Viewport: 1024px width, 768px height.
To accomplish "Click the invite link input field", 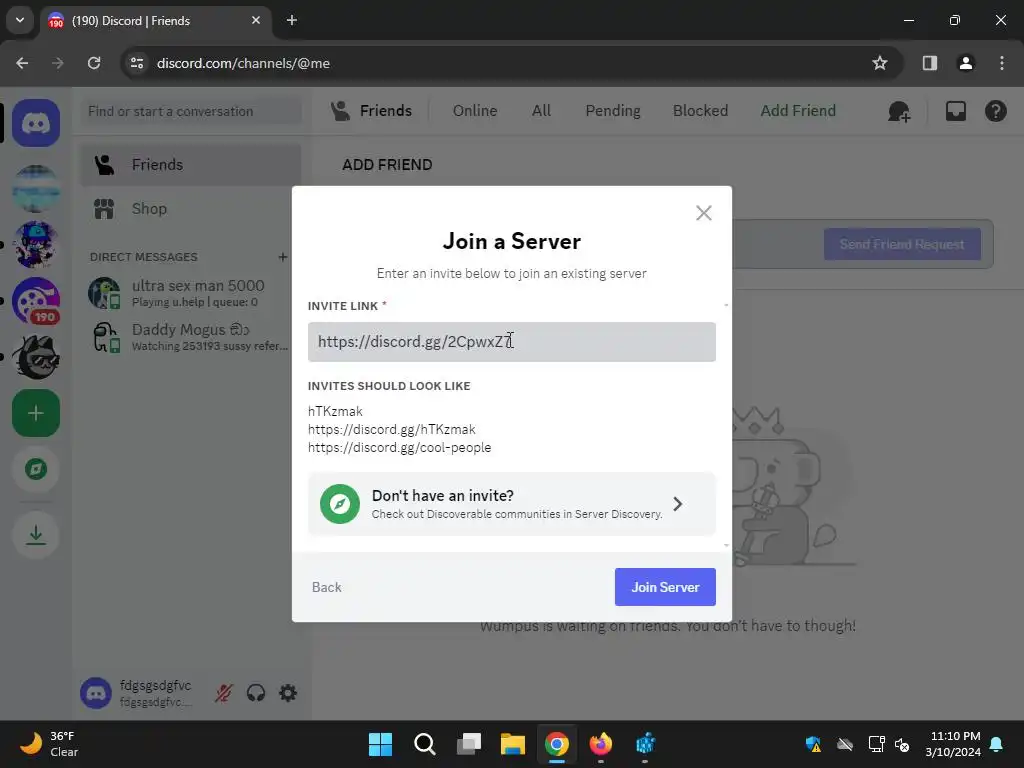I will click(x=511, y=342).
